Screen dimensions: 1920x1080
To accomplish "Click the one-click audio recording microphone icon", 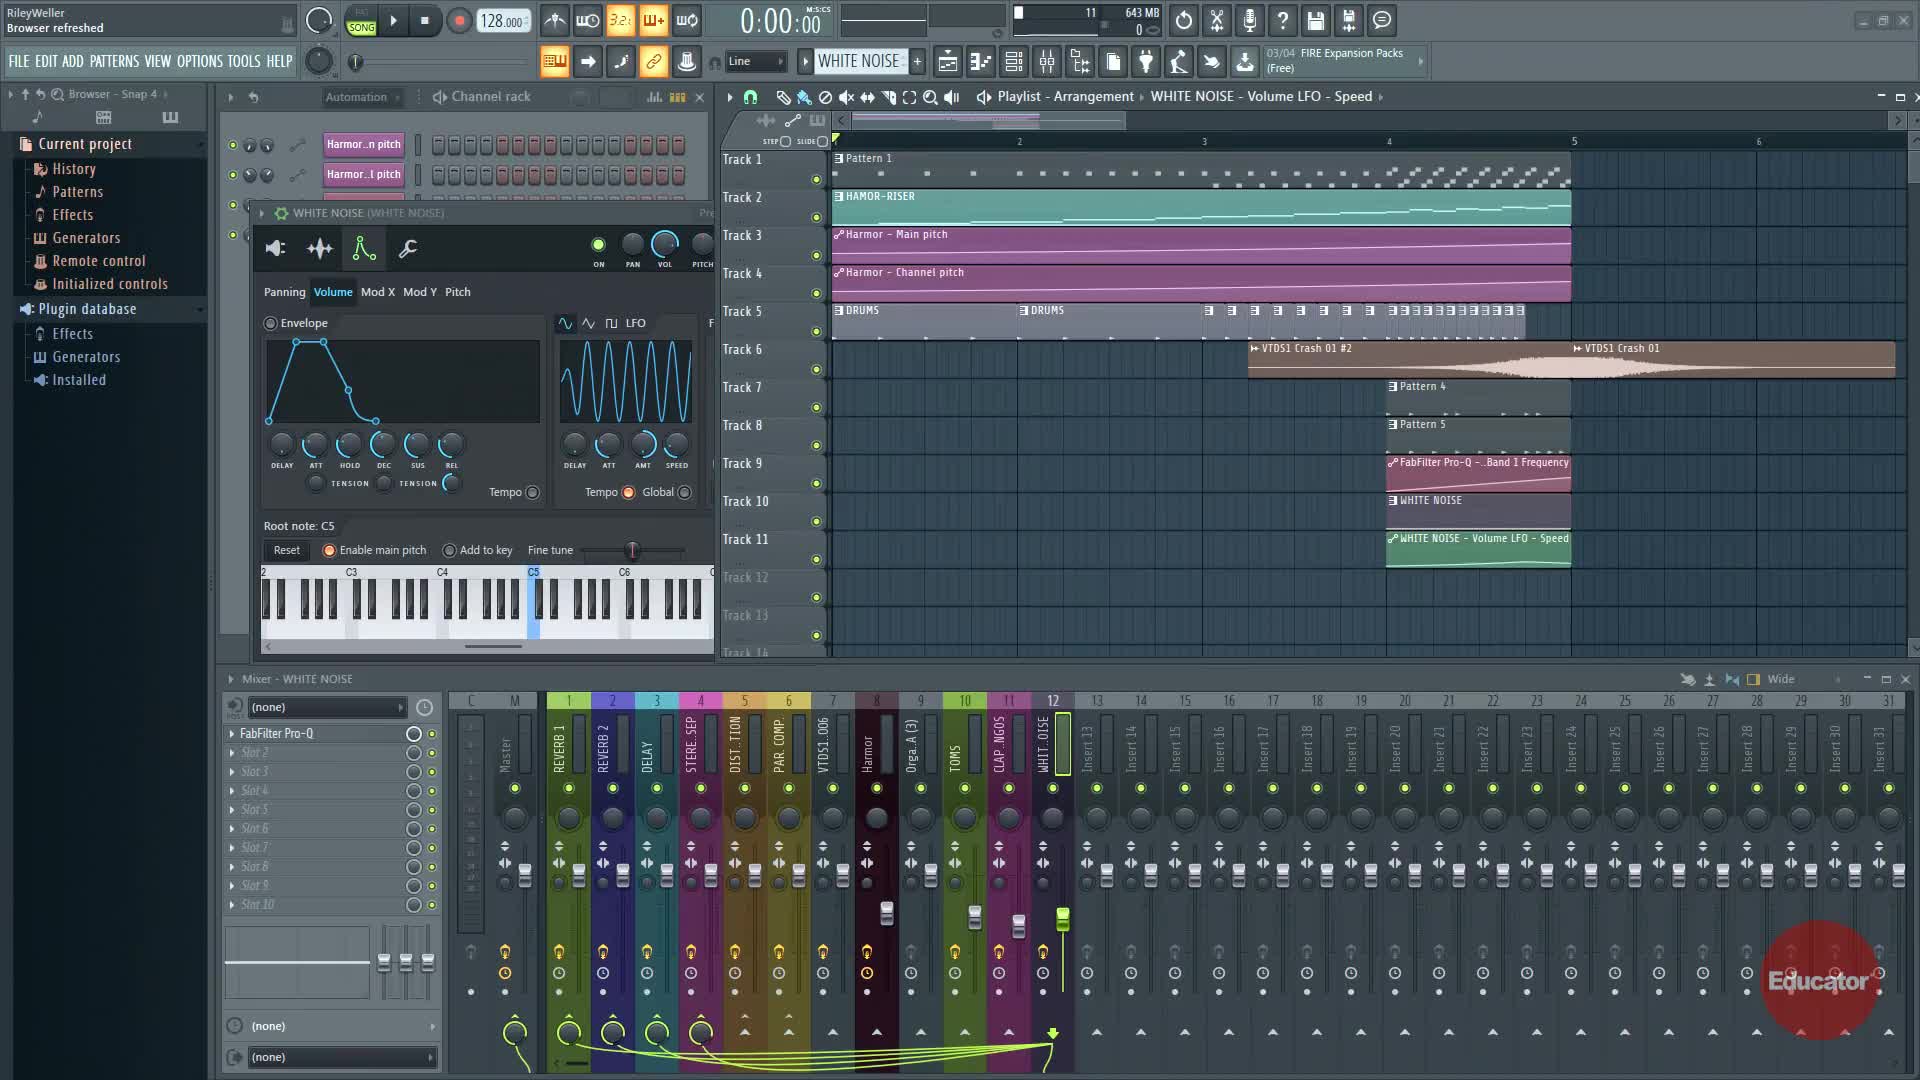I will (1250, 21).
